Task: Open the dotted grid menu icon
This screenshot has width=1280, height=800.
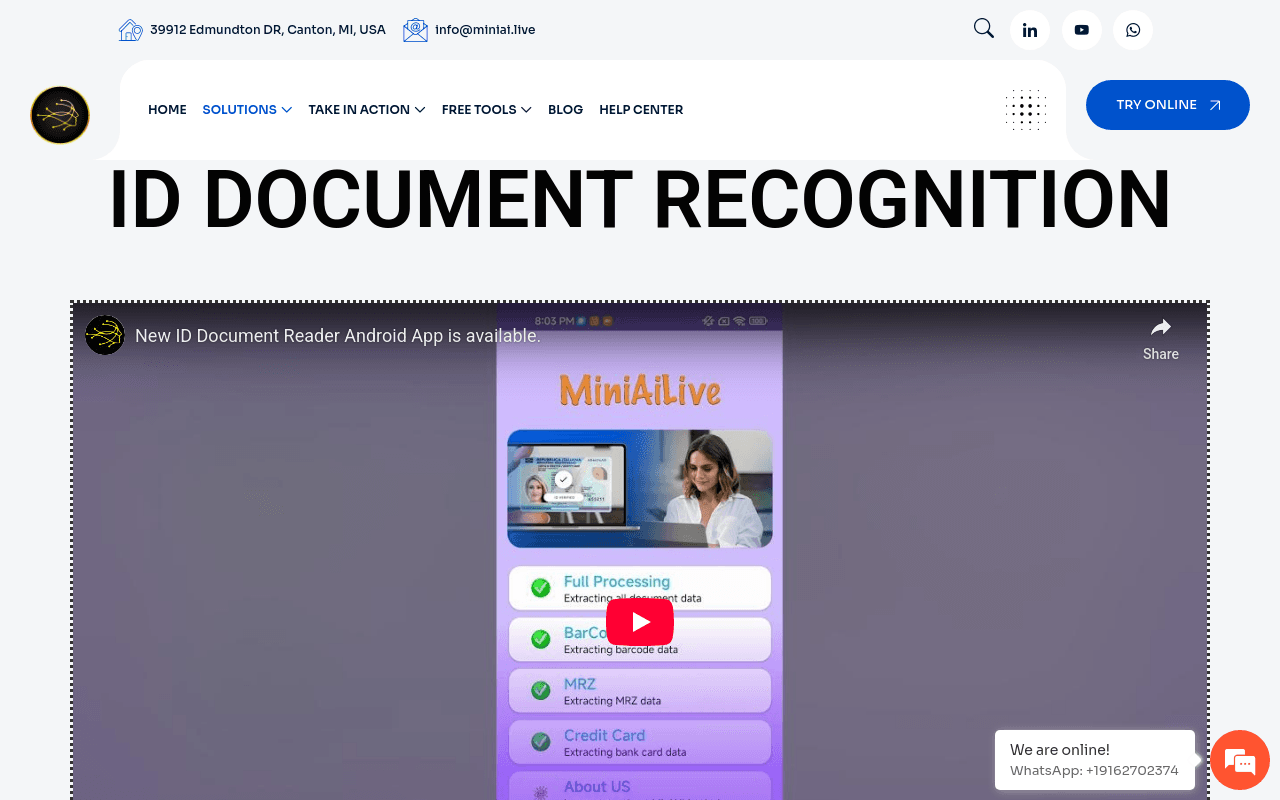Action: point(1025,110)
